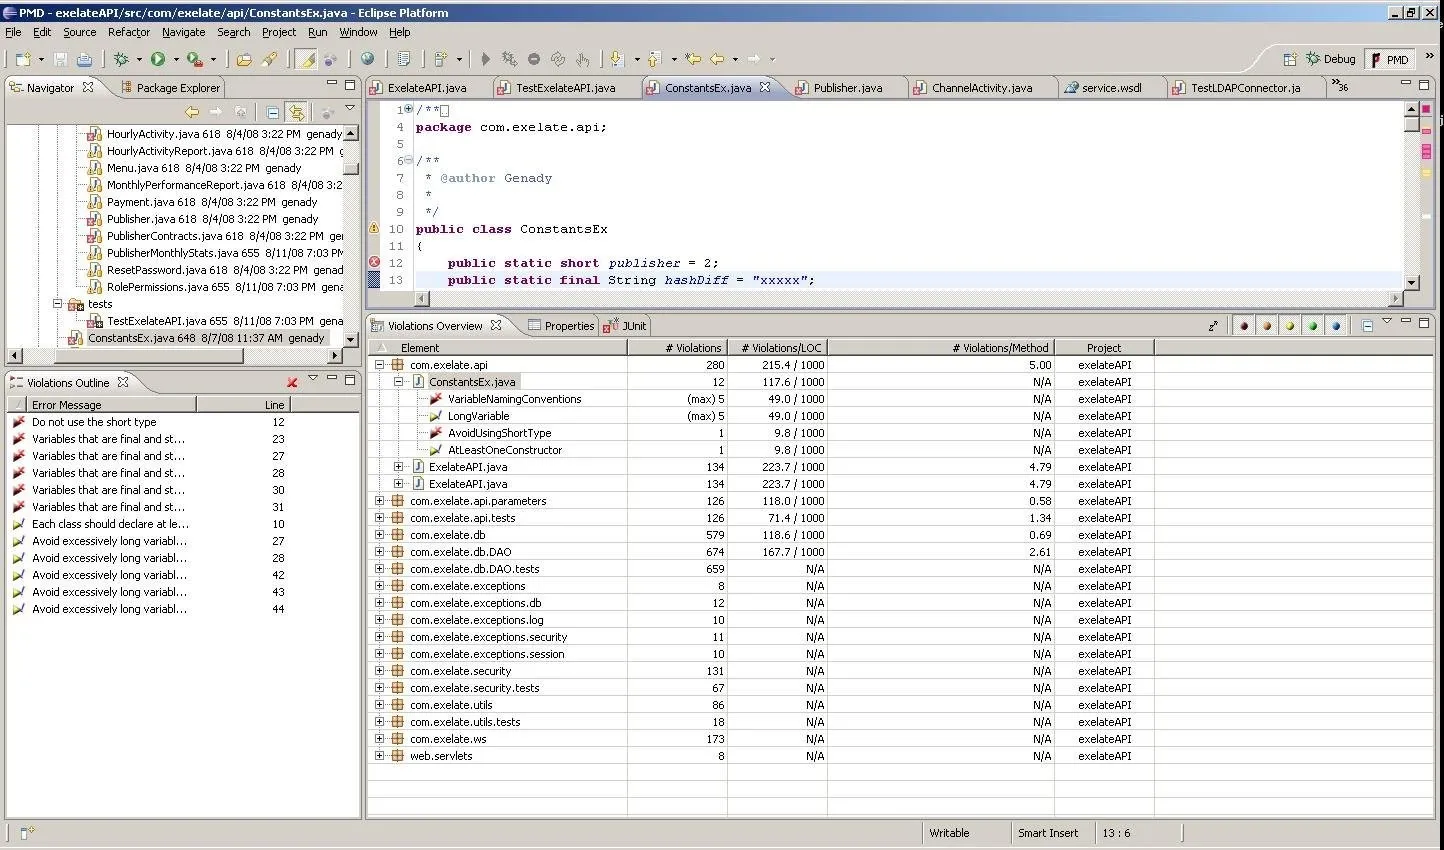1444x850 pixels.
Task: Click the Collapse All icon in Navigator
Action: tap(272, 112)
